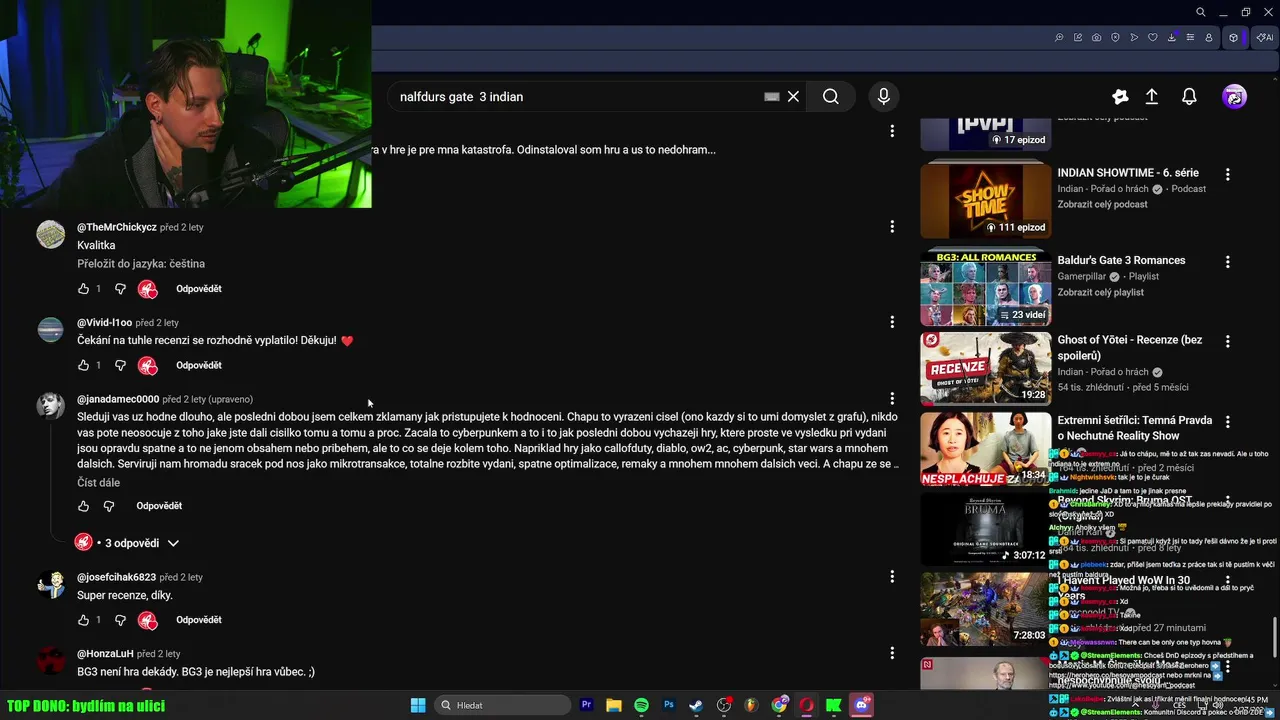The height and width of the screenshot is (720, 1280).
Task: Reply to @TheMrChickycz with Odpovědět
Action: tap(199, 289)
